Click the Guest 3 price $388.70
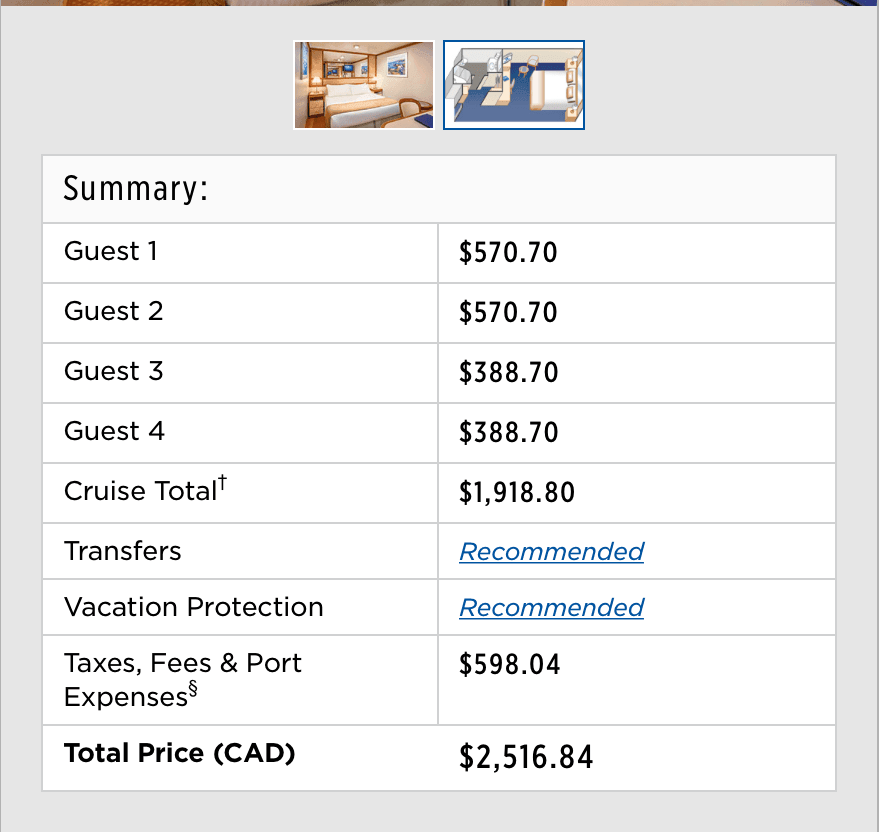 (x=508, y=373)
